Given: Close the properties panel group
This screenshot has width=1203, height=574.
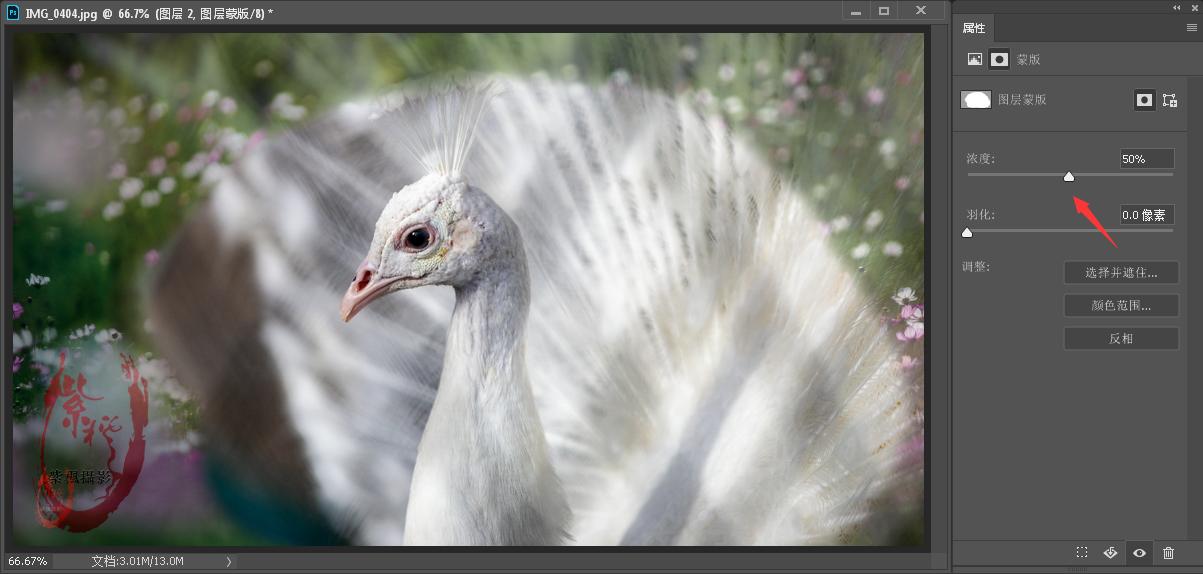Looking at the screenshot, I should coord(1194,7).
